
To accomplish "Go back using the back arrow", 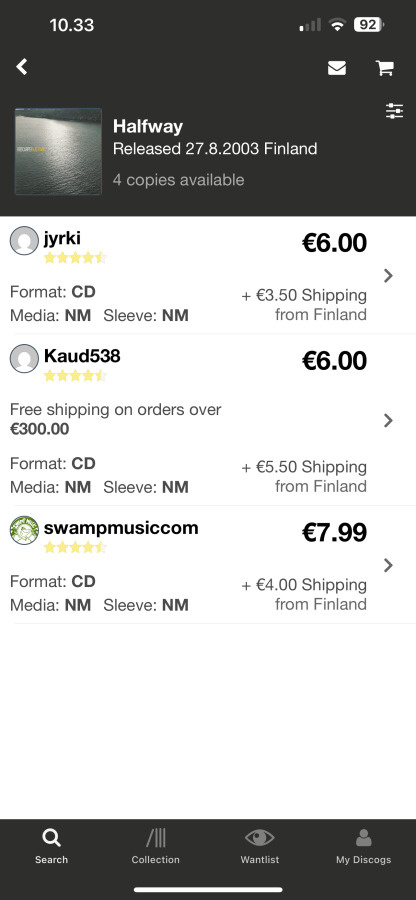I will (21, 67).
